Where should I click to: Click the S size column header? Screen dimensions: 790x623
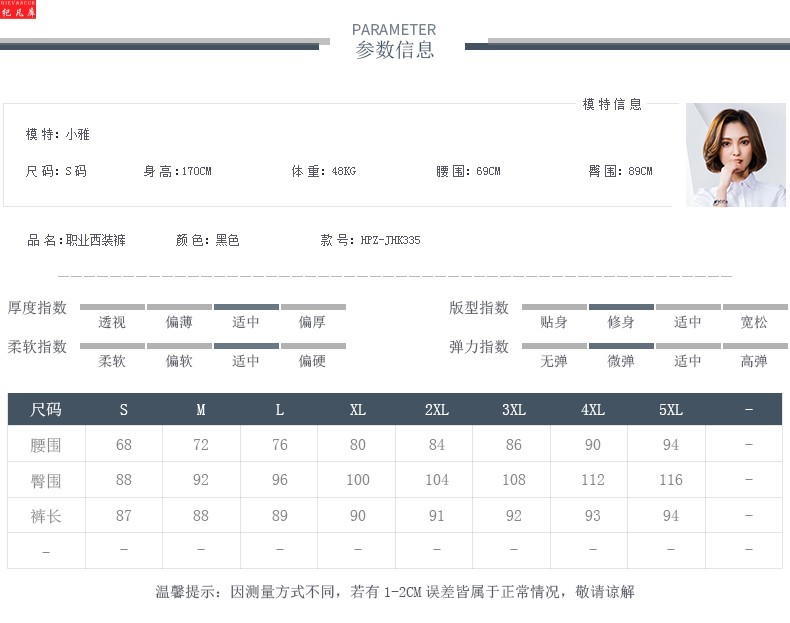pos(124,410)
